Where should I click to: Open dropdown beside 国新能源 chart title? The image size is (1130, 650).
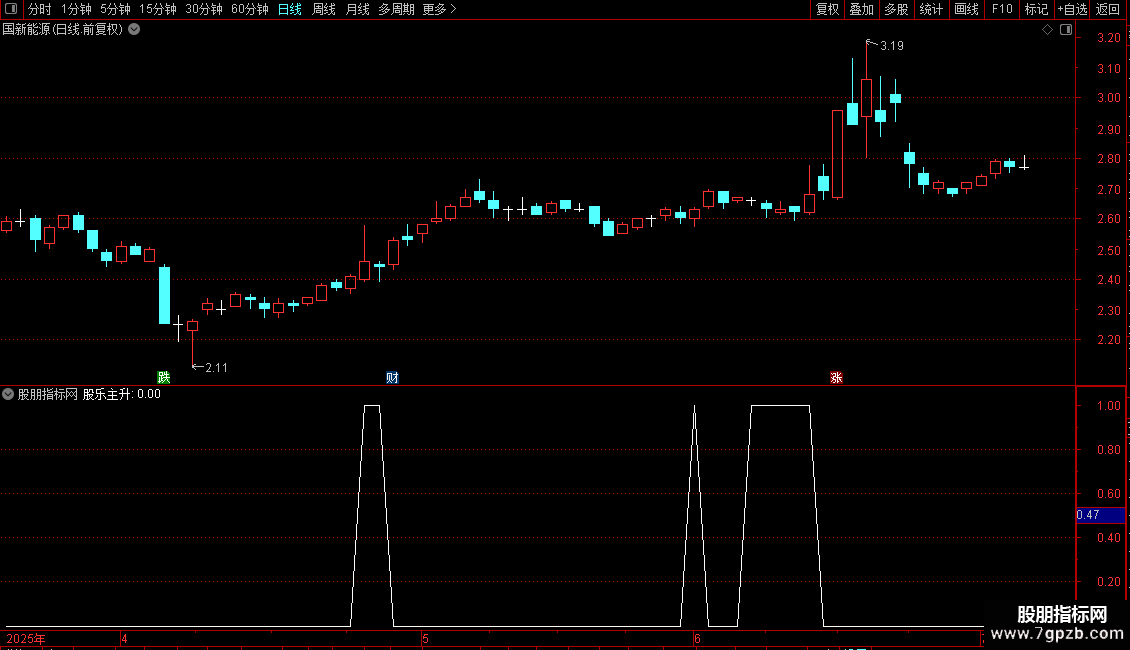(134, 30)
